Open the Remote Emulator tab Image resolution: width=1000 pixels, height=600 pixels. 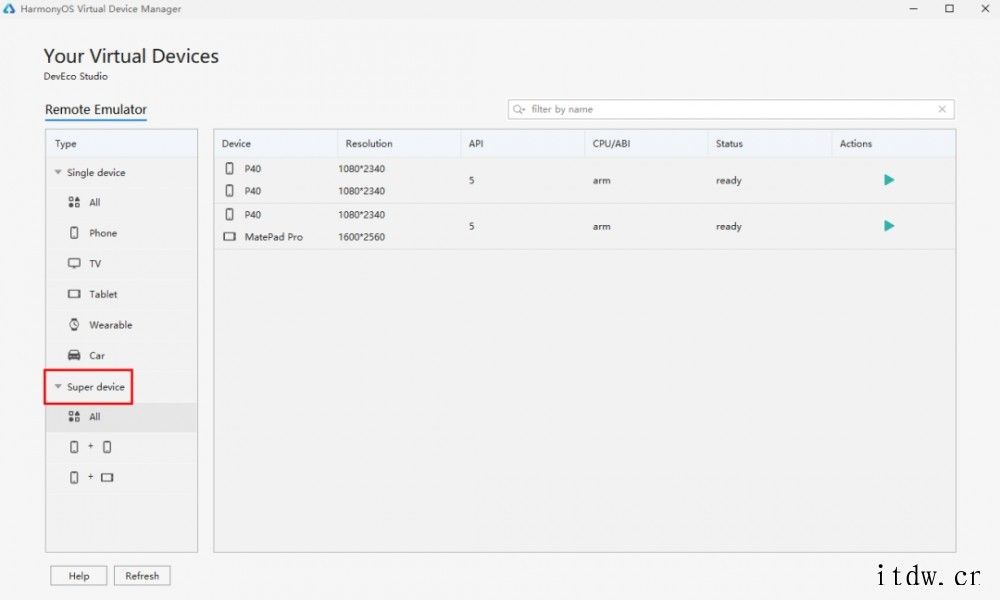pos(96,110)
